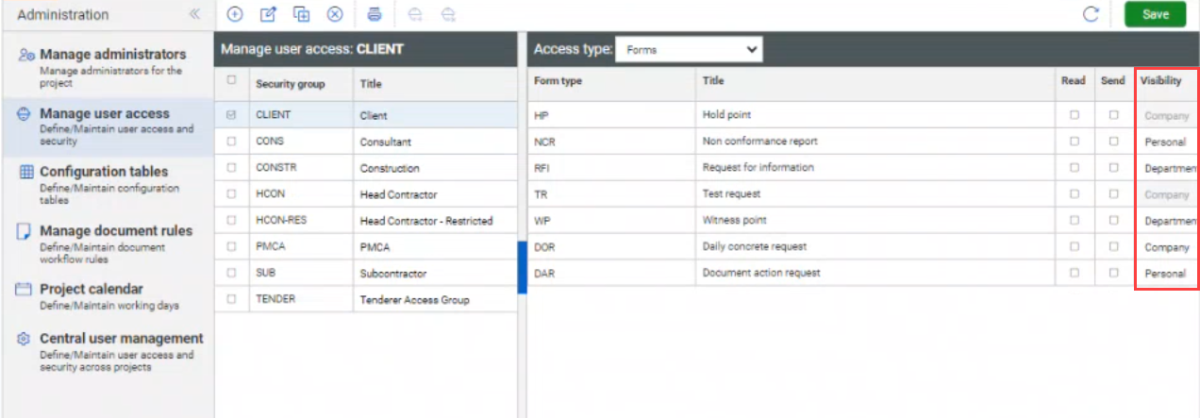Image resolution: width=1200 pixels, height=418 pixels.
Task: Open the Access type dropdown
Action: (x=688, y=48)
